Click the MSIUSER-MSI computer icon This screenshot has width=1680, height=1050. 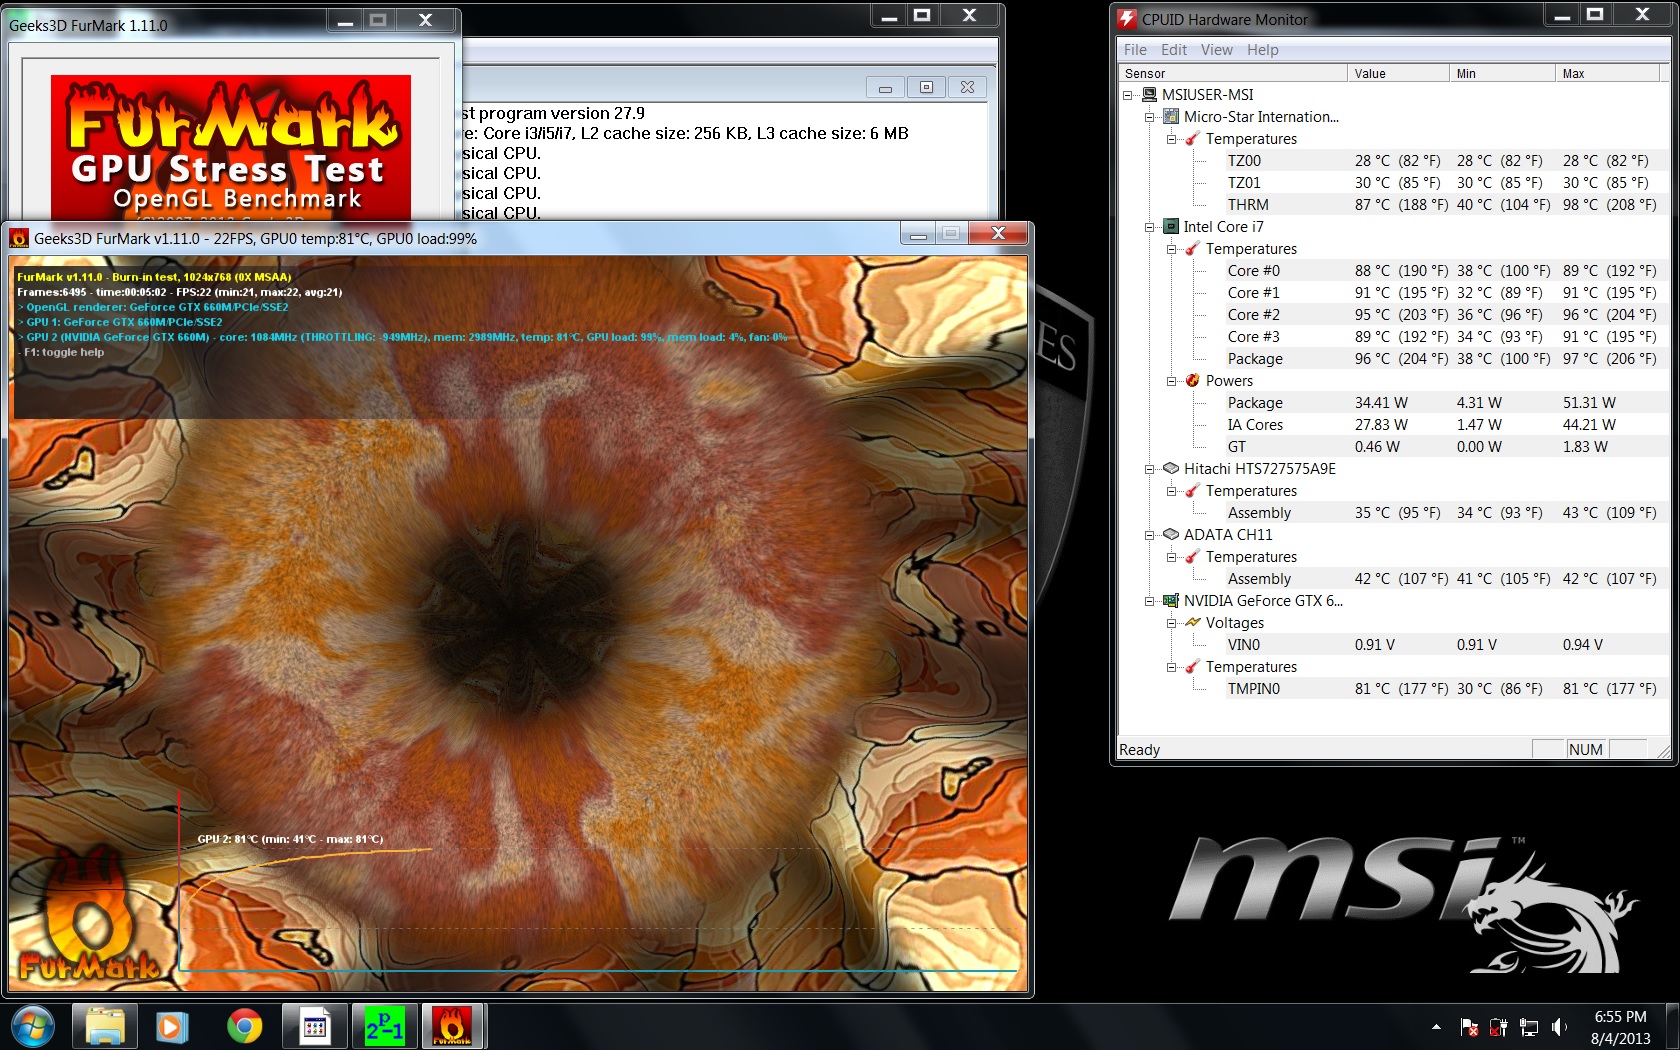(1149, 94)
